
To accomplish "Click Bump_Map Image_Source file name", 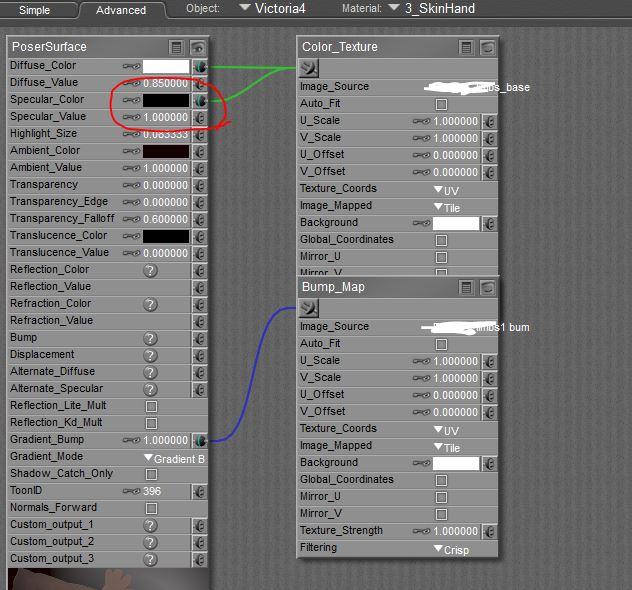I will point(476,327).
